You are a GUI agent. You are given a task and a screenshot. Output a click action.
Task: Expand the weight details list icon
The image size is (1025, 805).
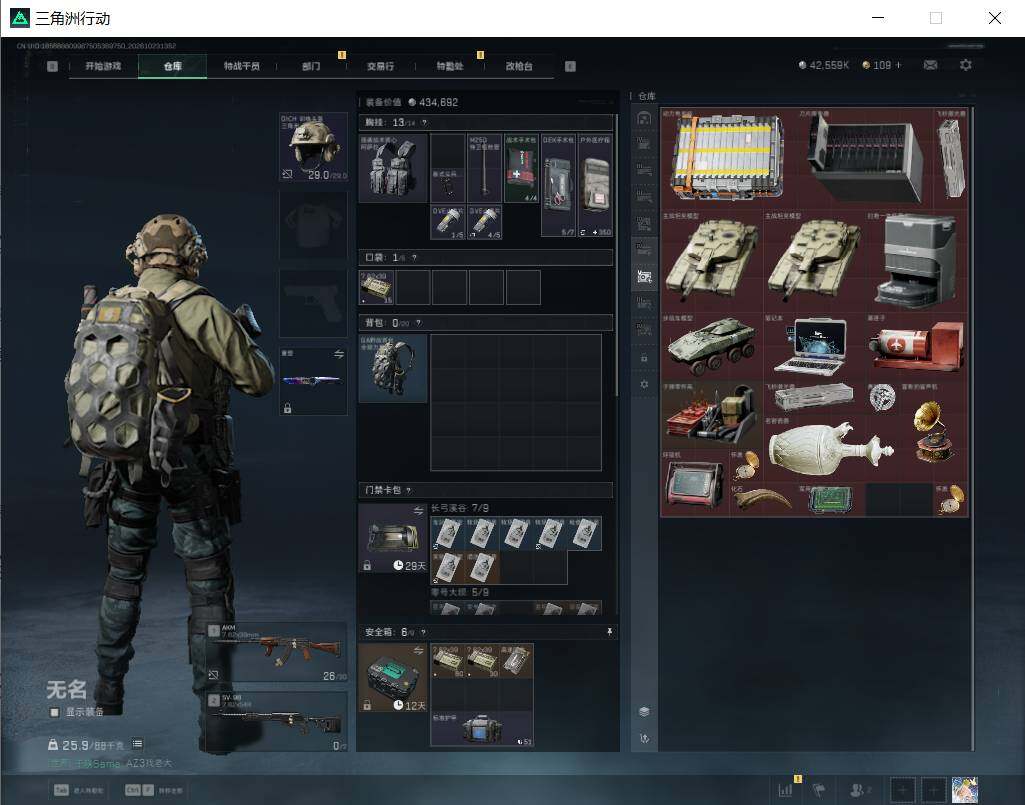click(137, 744)
